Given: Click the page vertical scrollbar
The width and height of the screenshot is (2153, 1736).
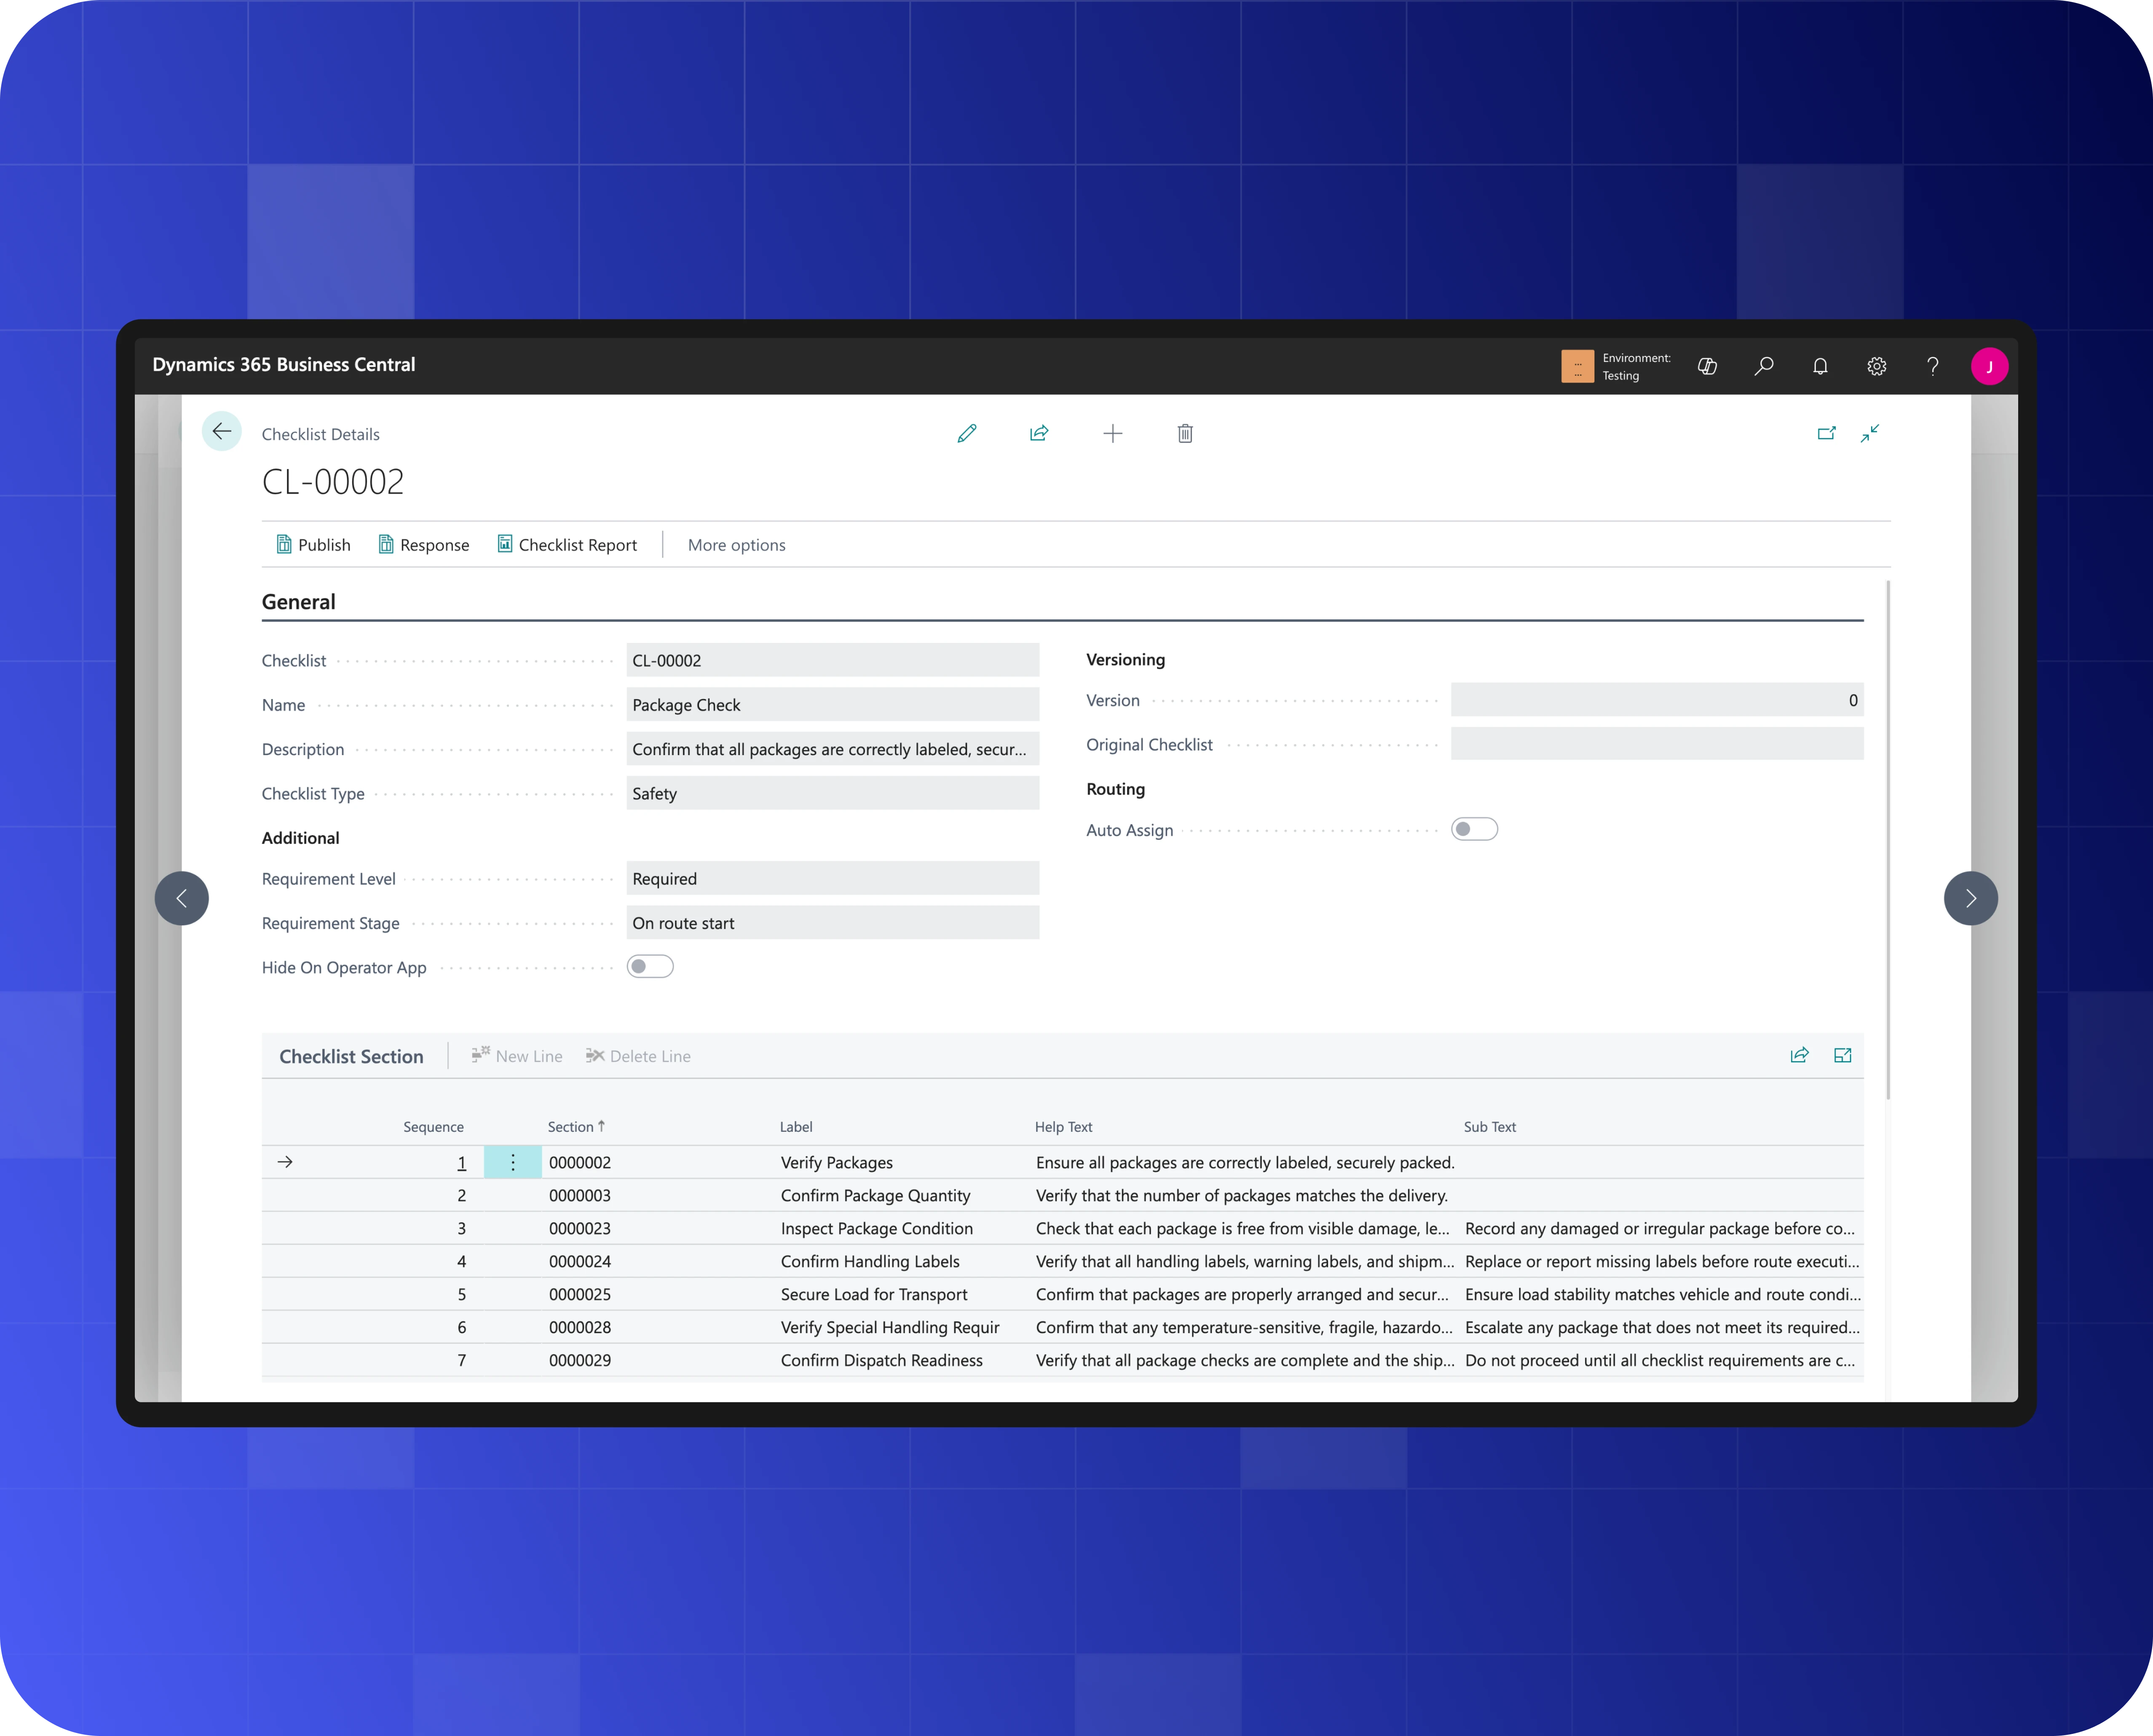Looking at the screenshot, I should (x=1887, y=840).
